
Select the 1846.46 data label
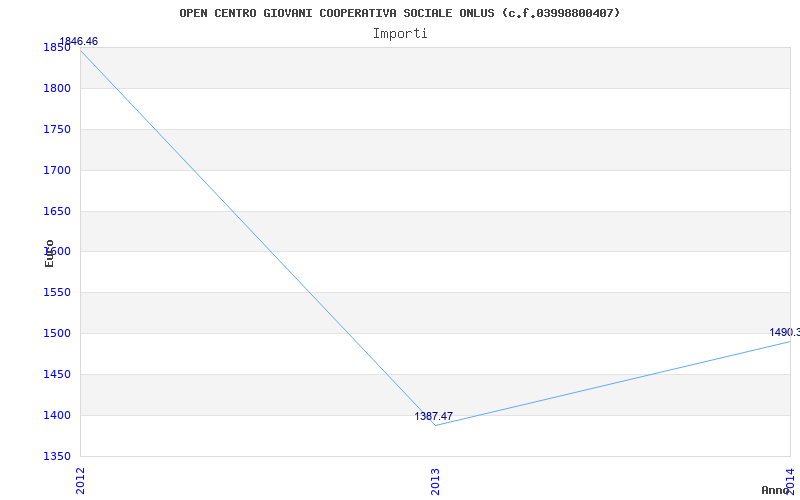coord(79,41)
